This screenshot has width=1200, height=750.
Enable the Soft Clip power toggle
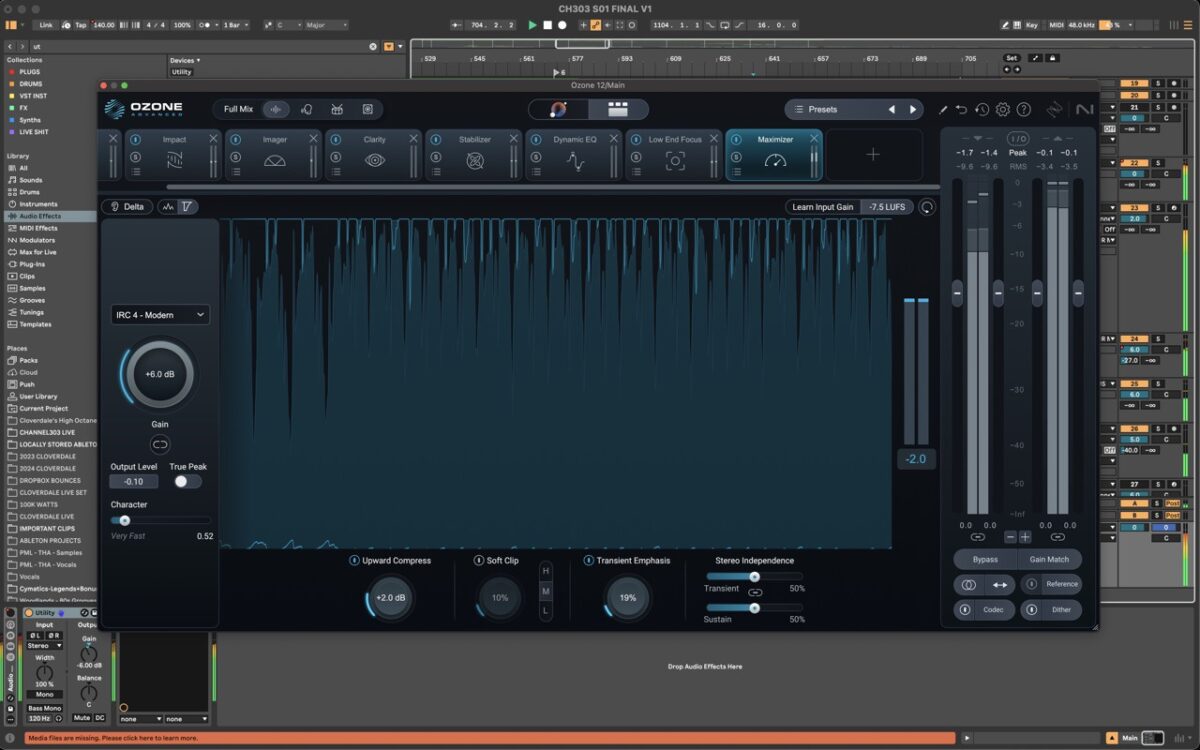(478, 561)
